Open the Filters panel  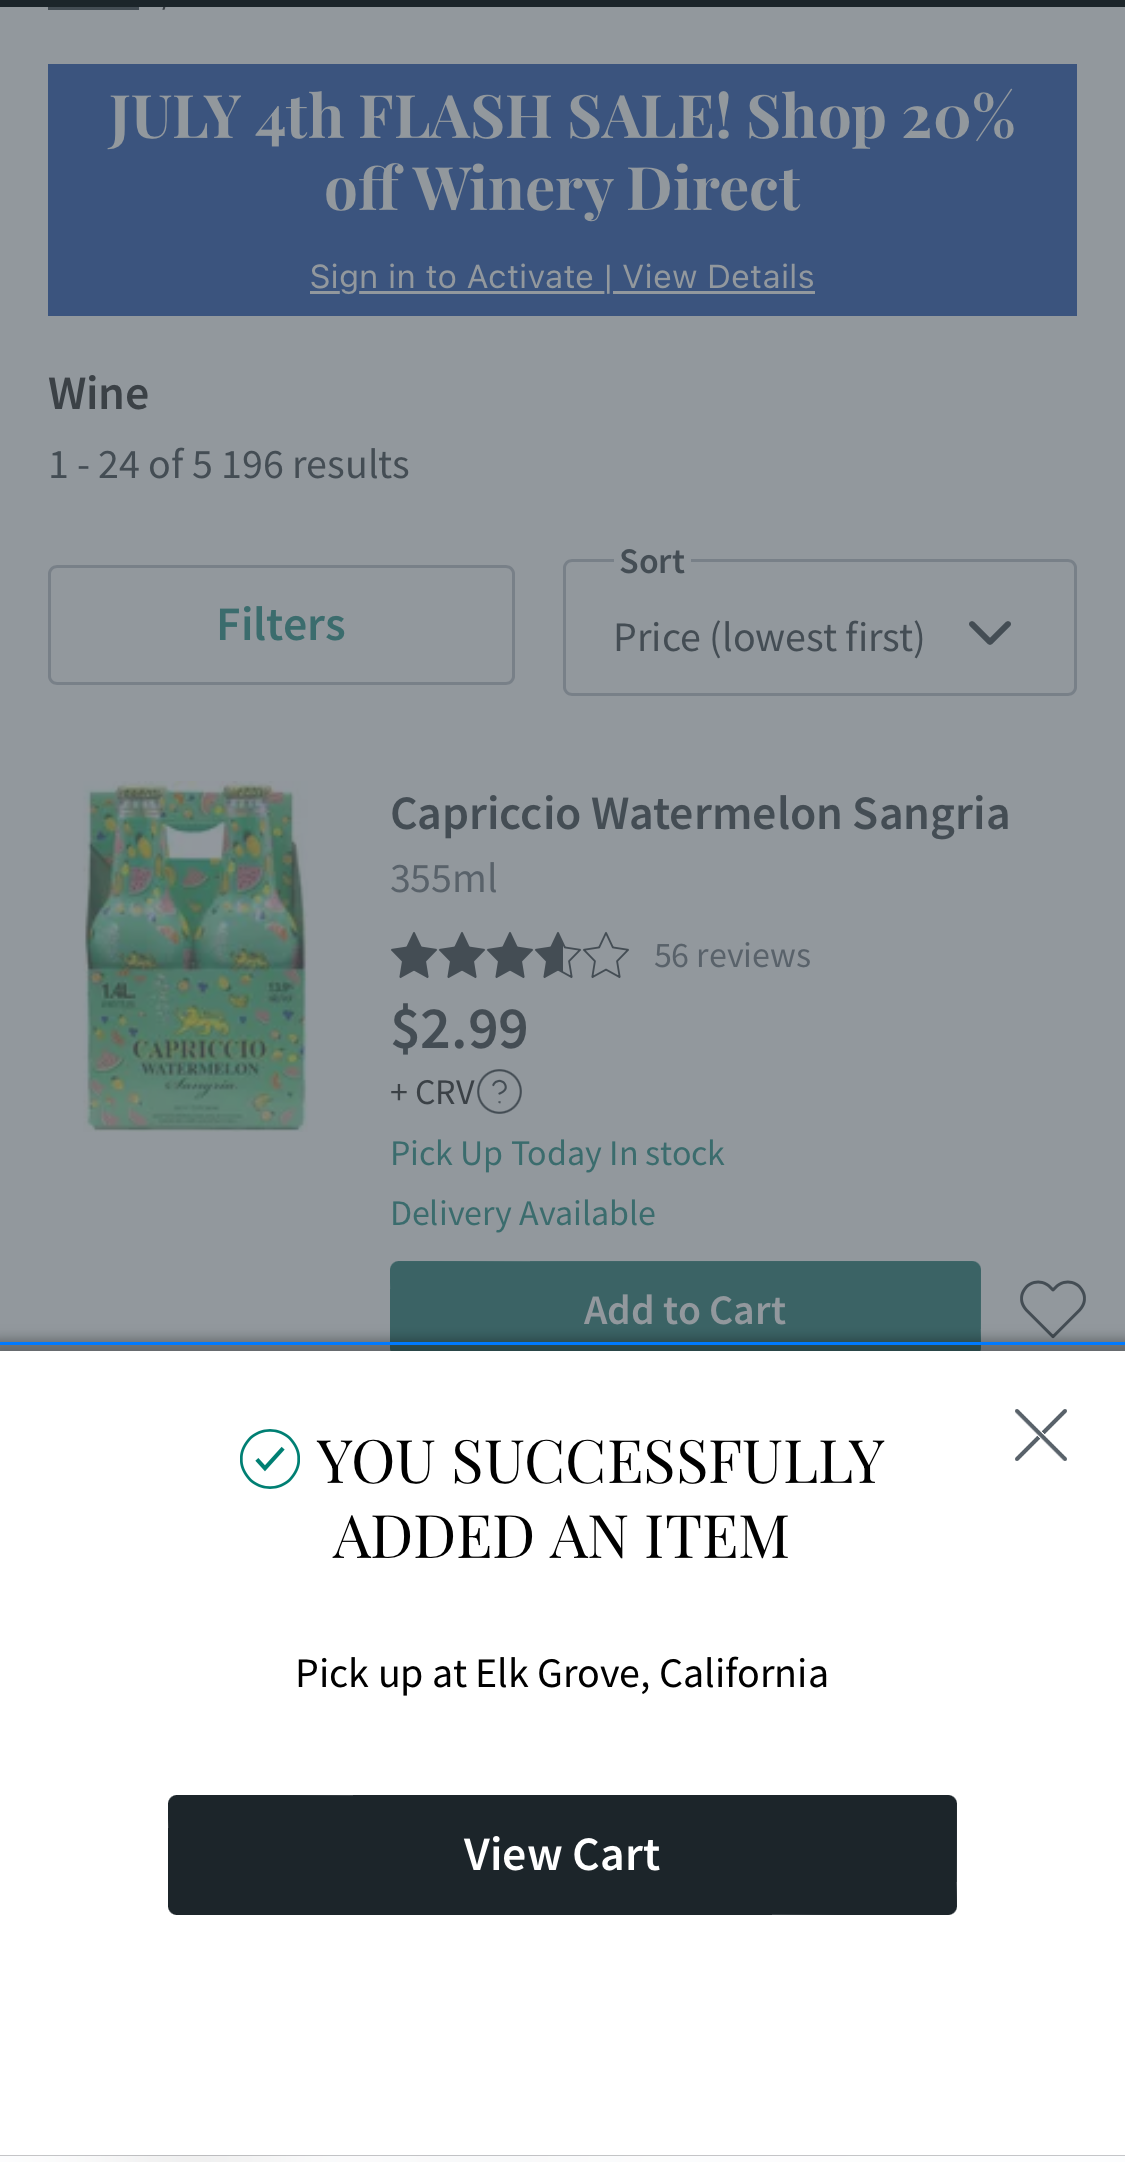(x=281, y=623)
